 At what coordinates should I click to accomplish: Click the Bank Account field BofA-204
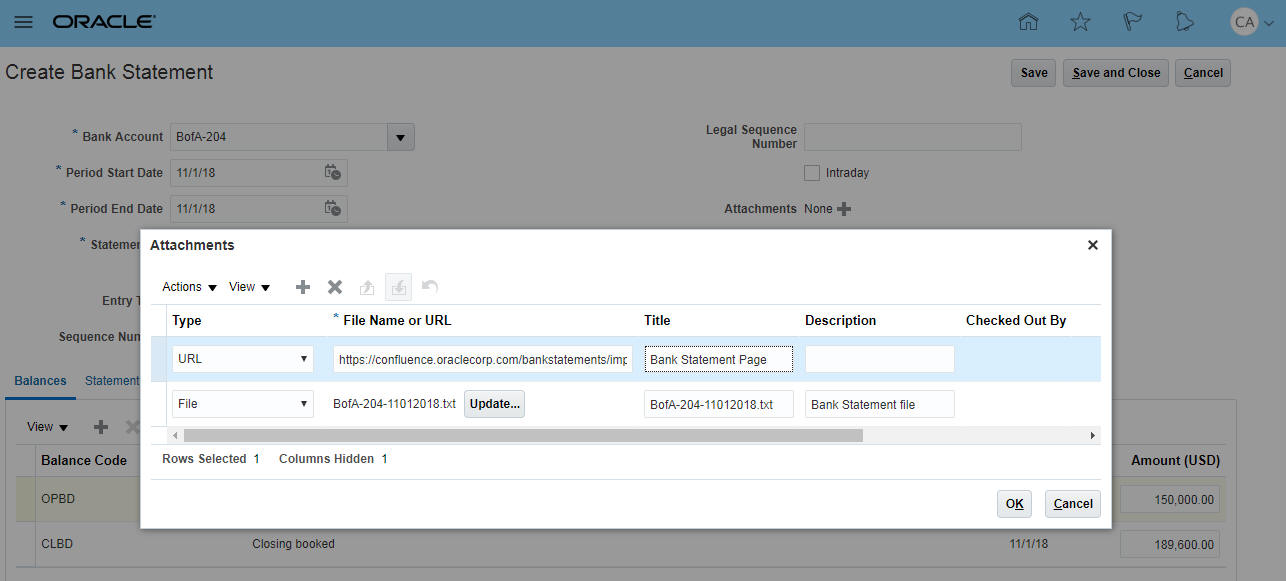279,137
